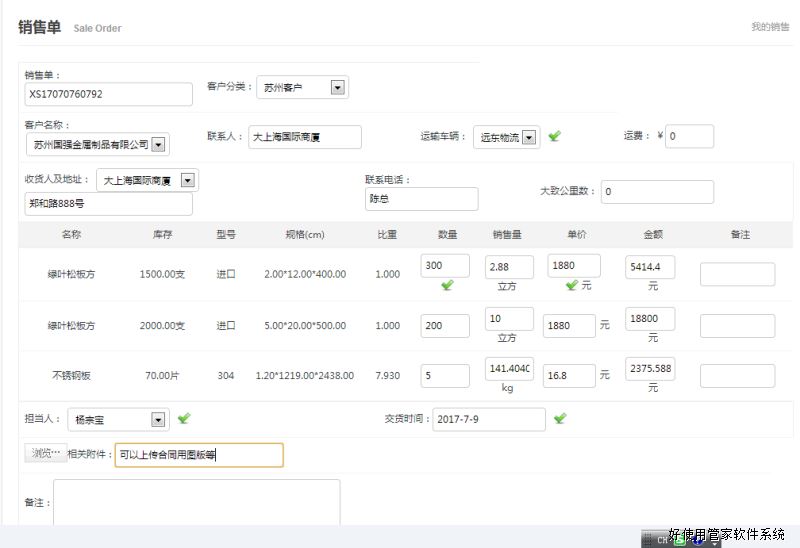
Task: Click the 运费 amount input field
Action: pyautogui.click(x=689, y=137)
